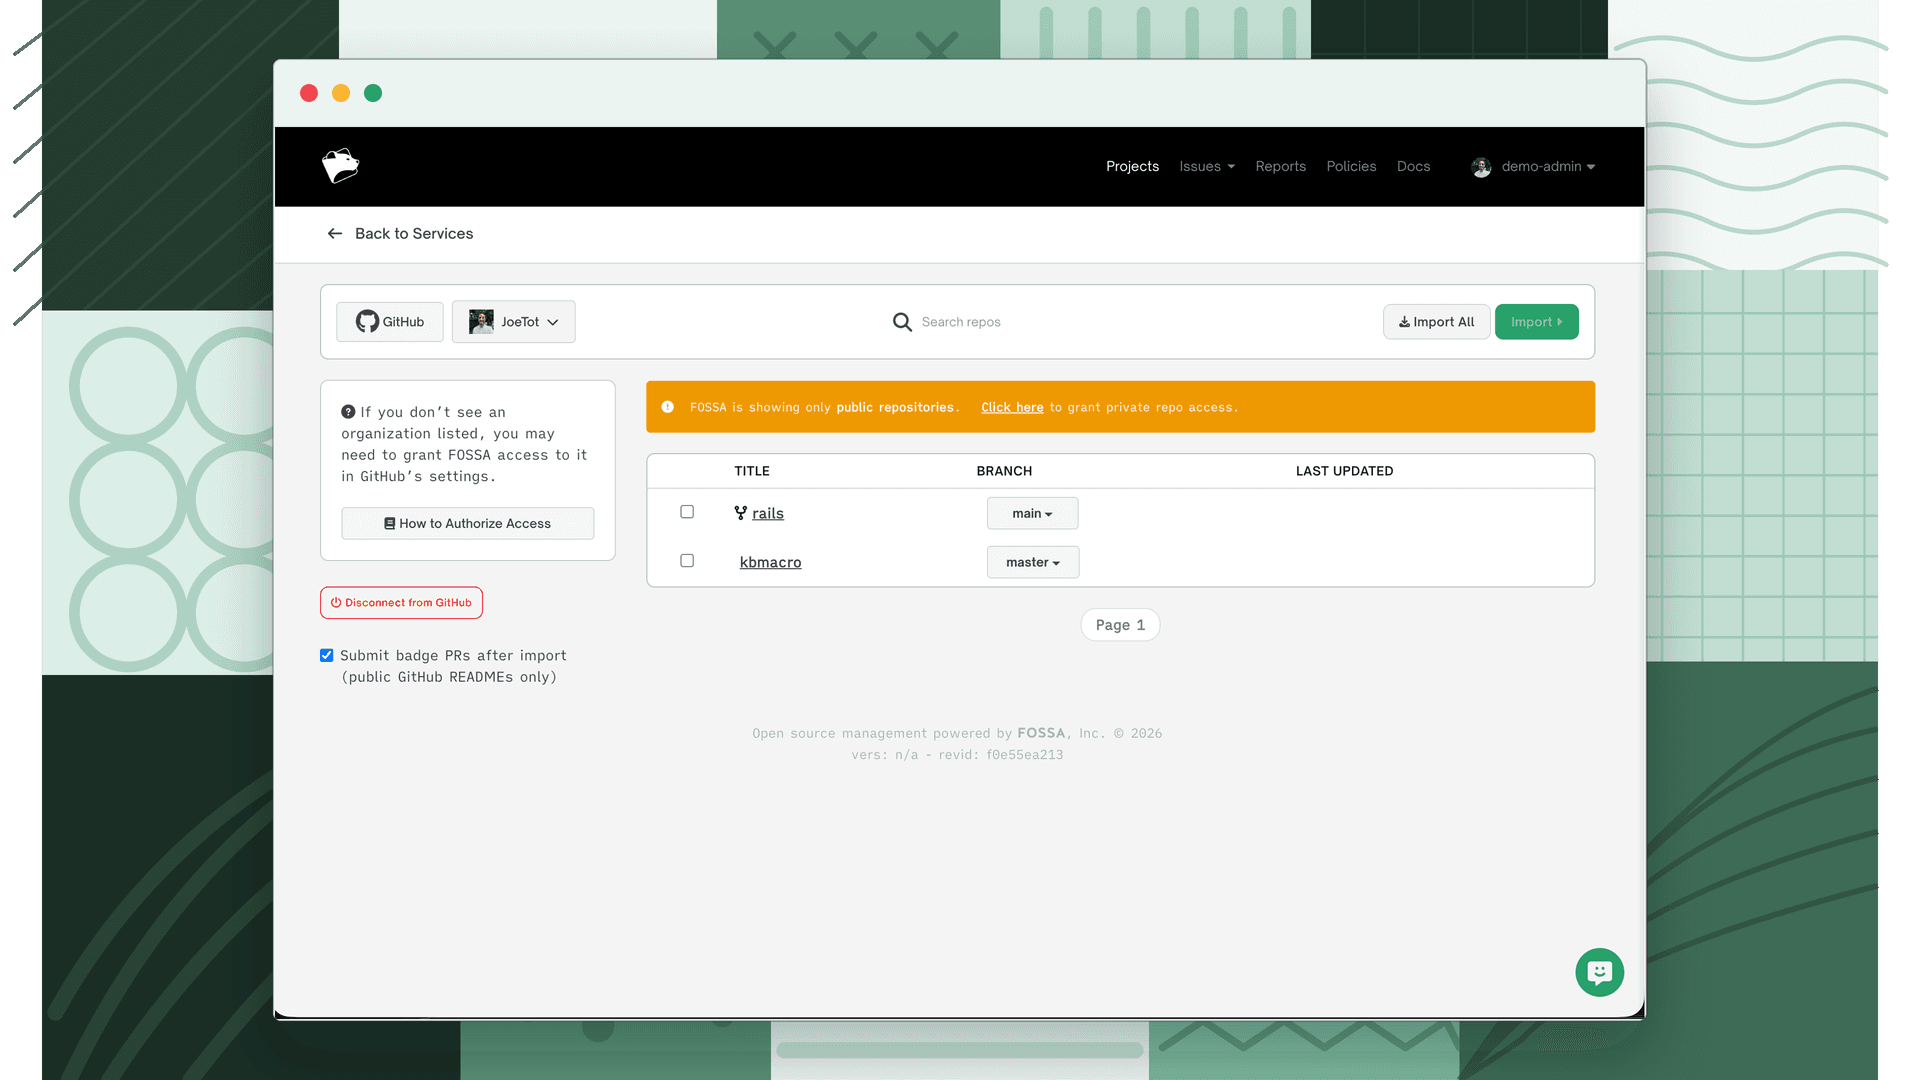Image resolution: width=1920 pixels, height=1080 pixels.
Task: Click the FOSSA bear logo
Action: coord(340,166)
